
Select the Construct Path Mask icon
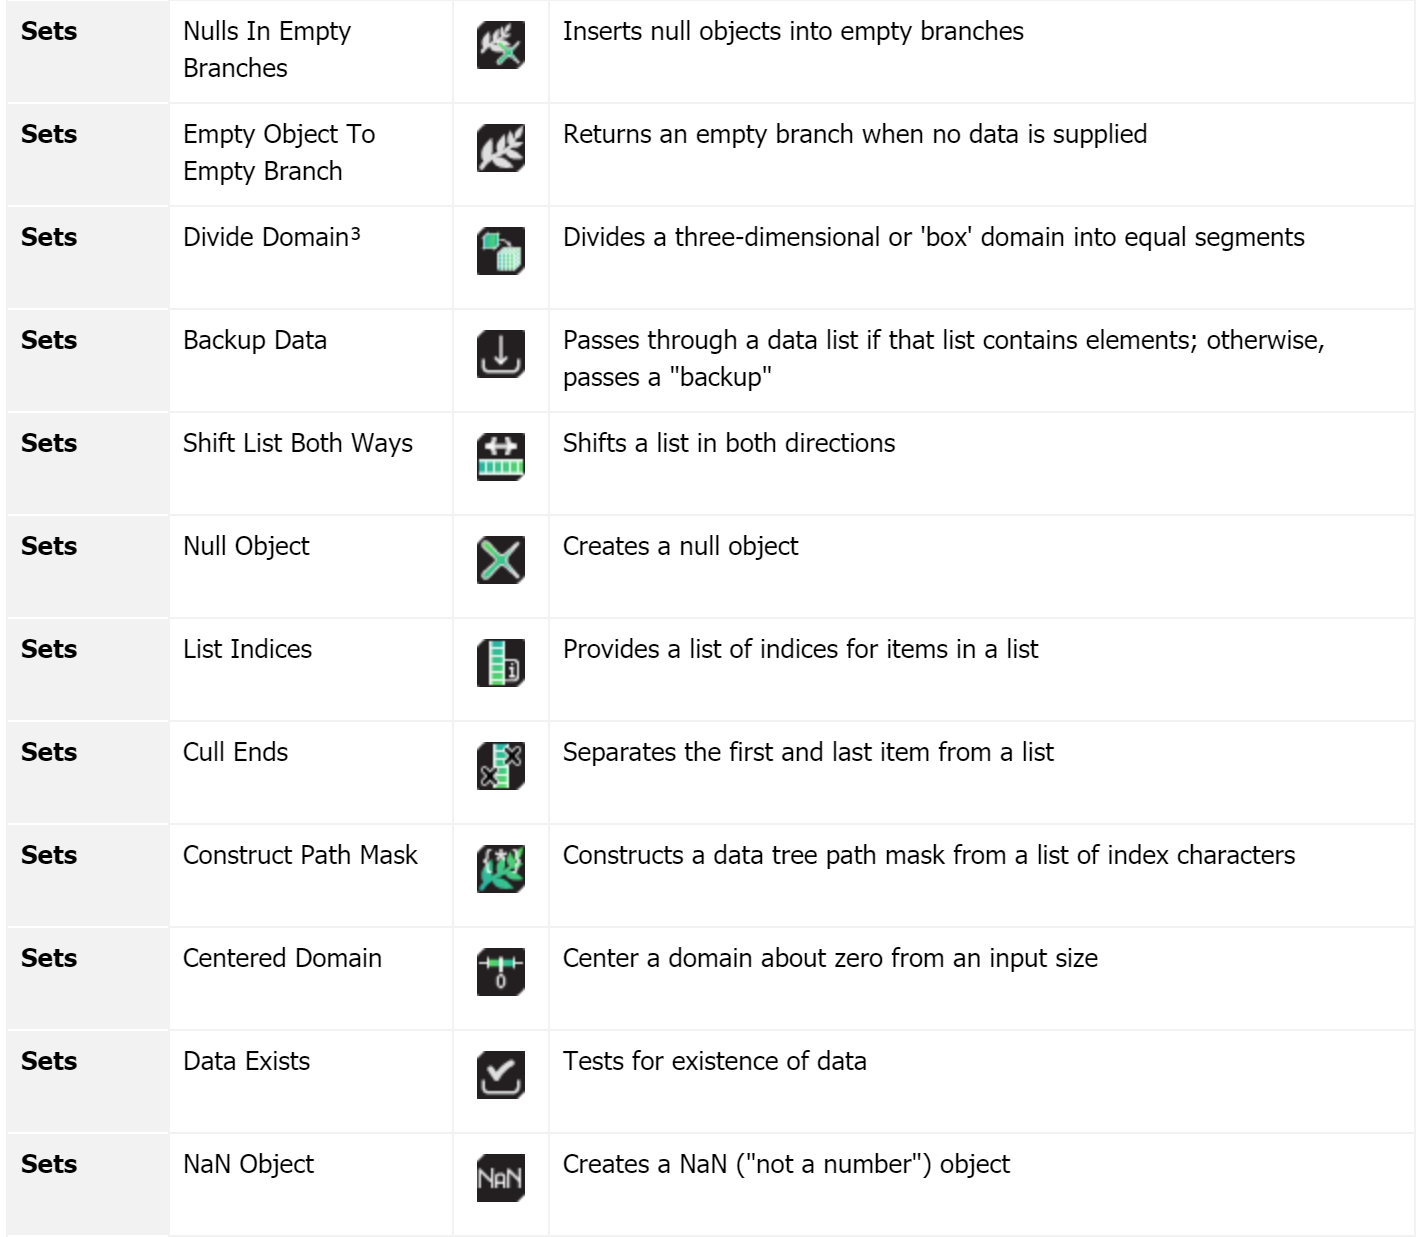pyautogui.click(x=501, y=870)
